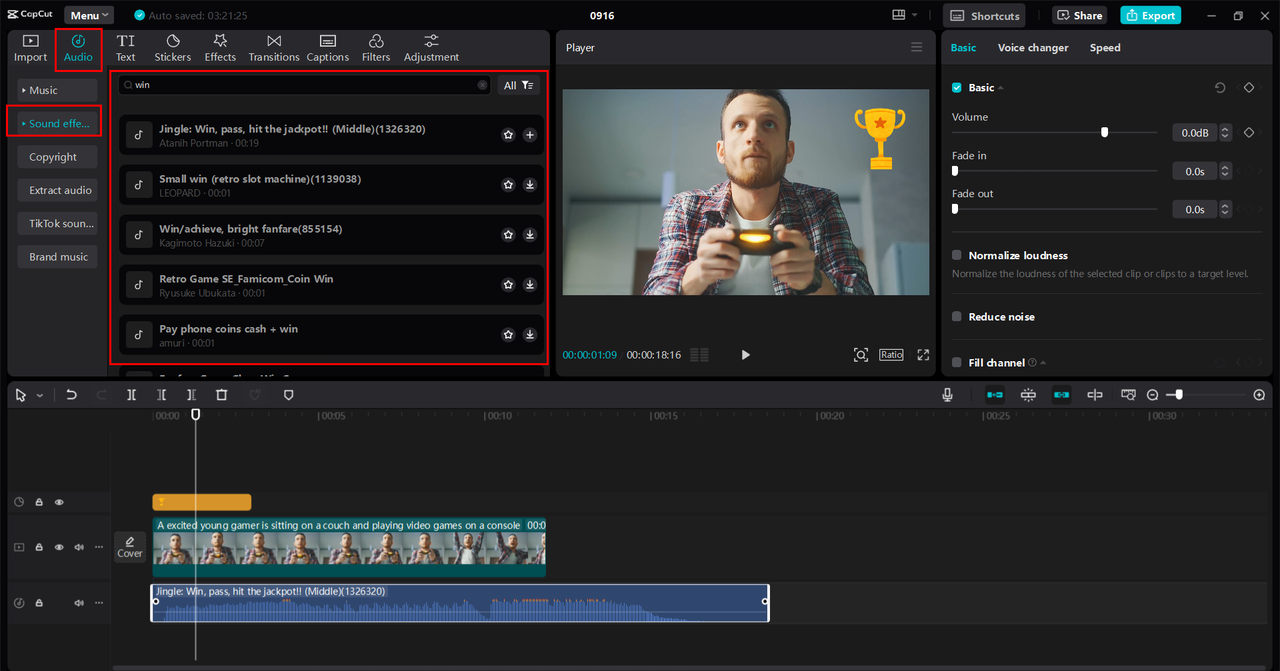Screen dimensions: 1280x671
Task: Expand the Music category
Action: pyautogui.click(x=57, y=90)
